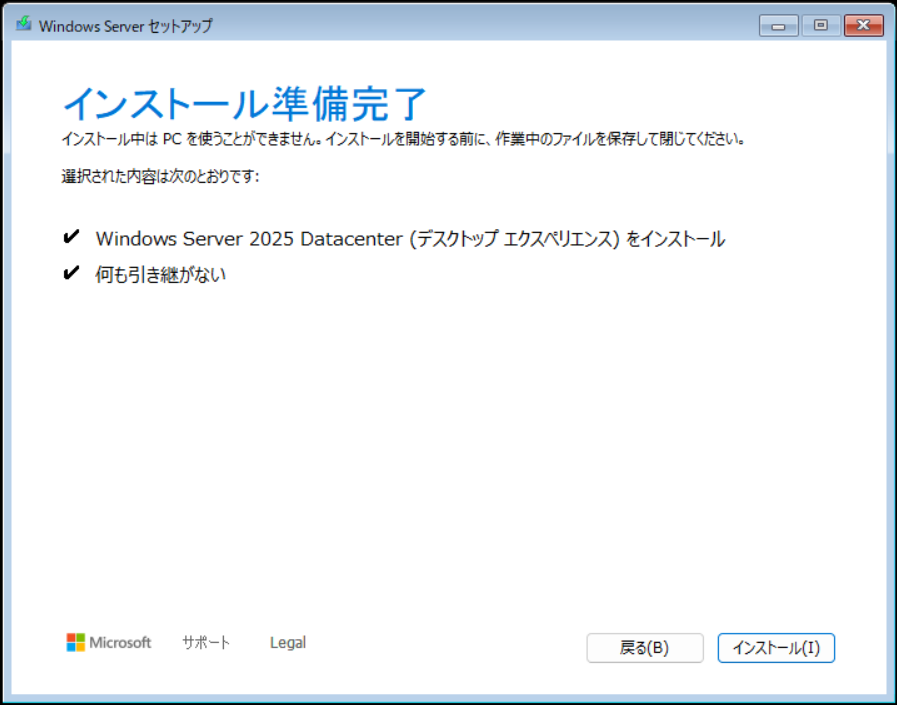Open the Legal link

click(288, 643)
